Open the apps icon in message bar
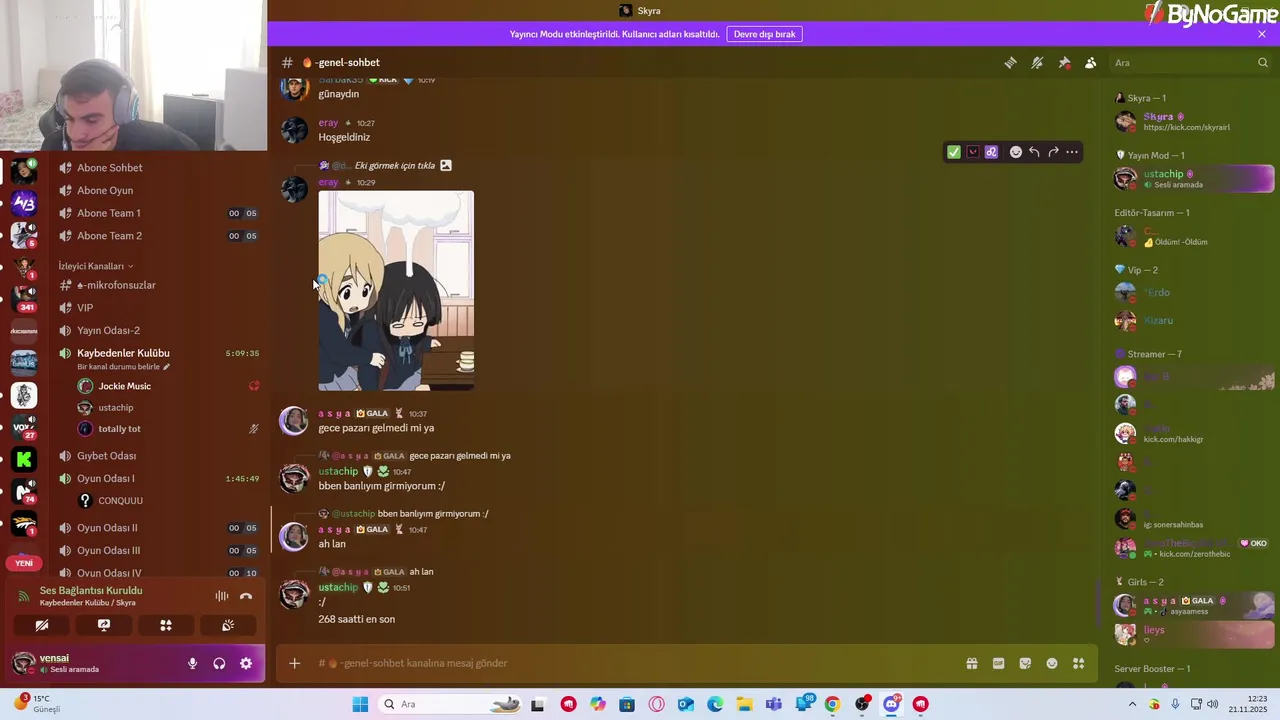Screen dimensions: 1280x720 (x=1078, y=663)
